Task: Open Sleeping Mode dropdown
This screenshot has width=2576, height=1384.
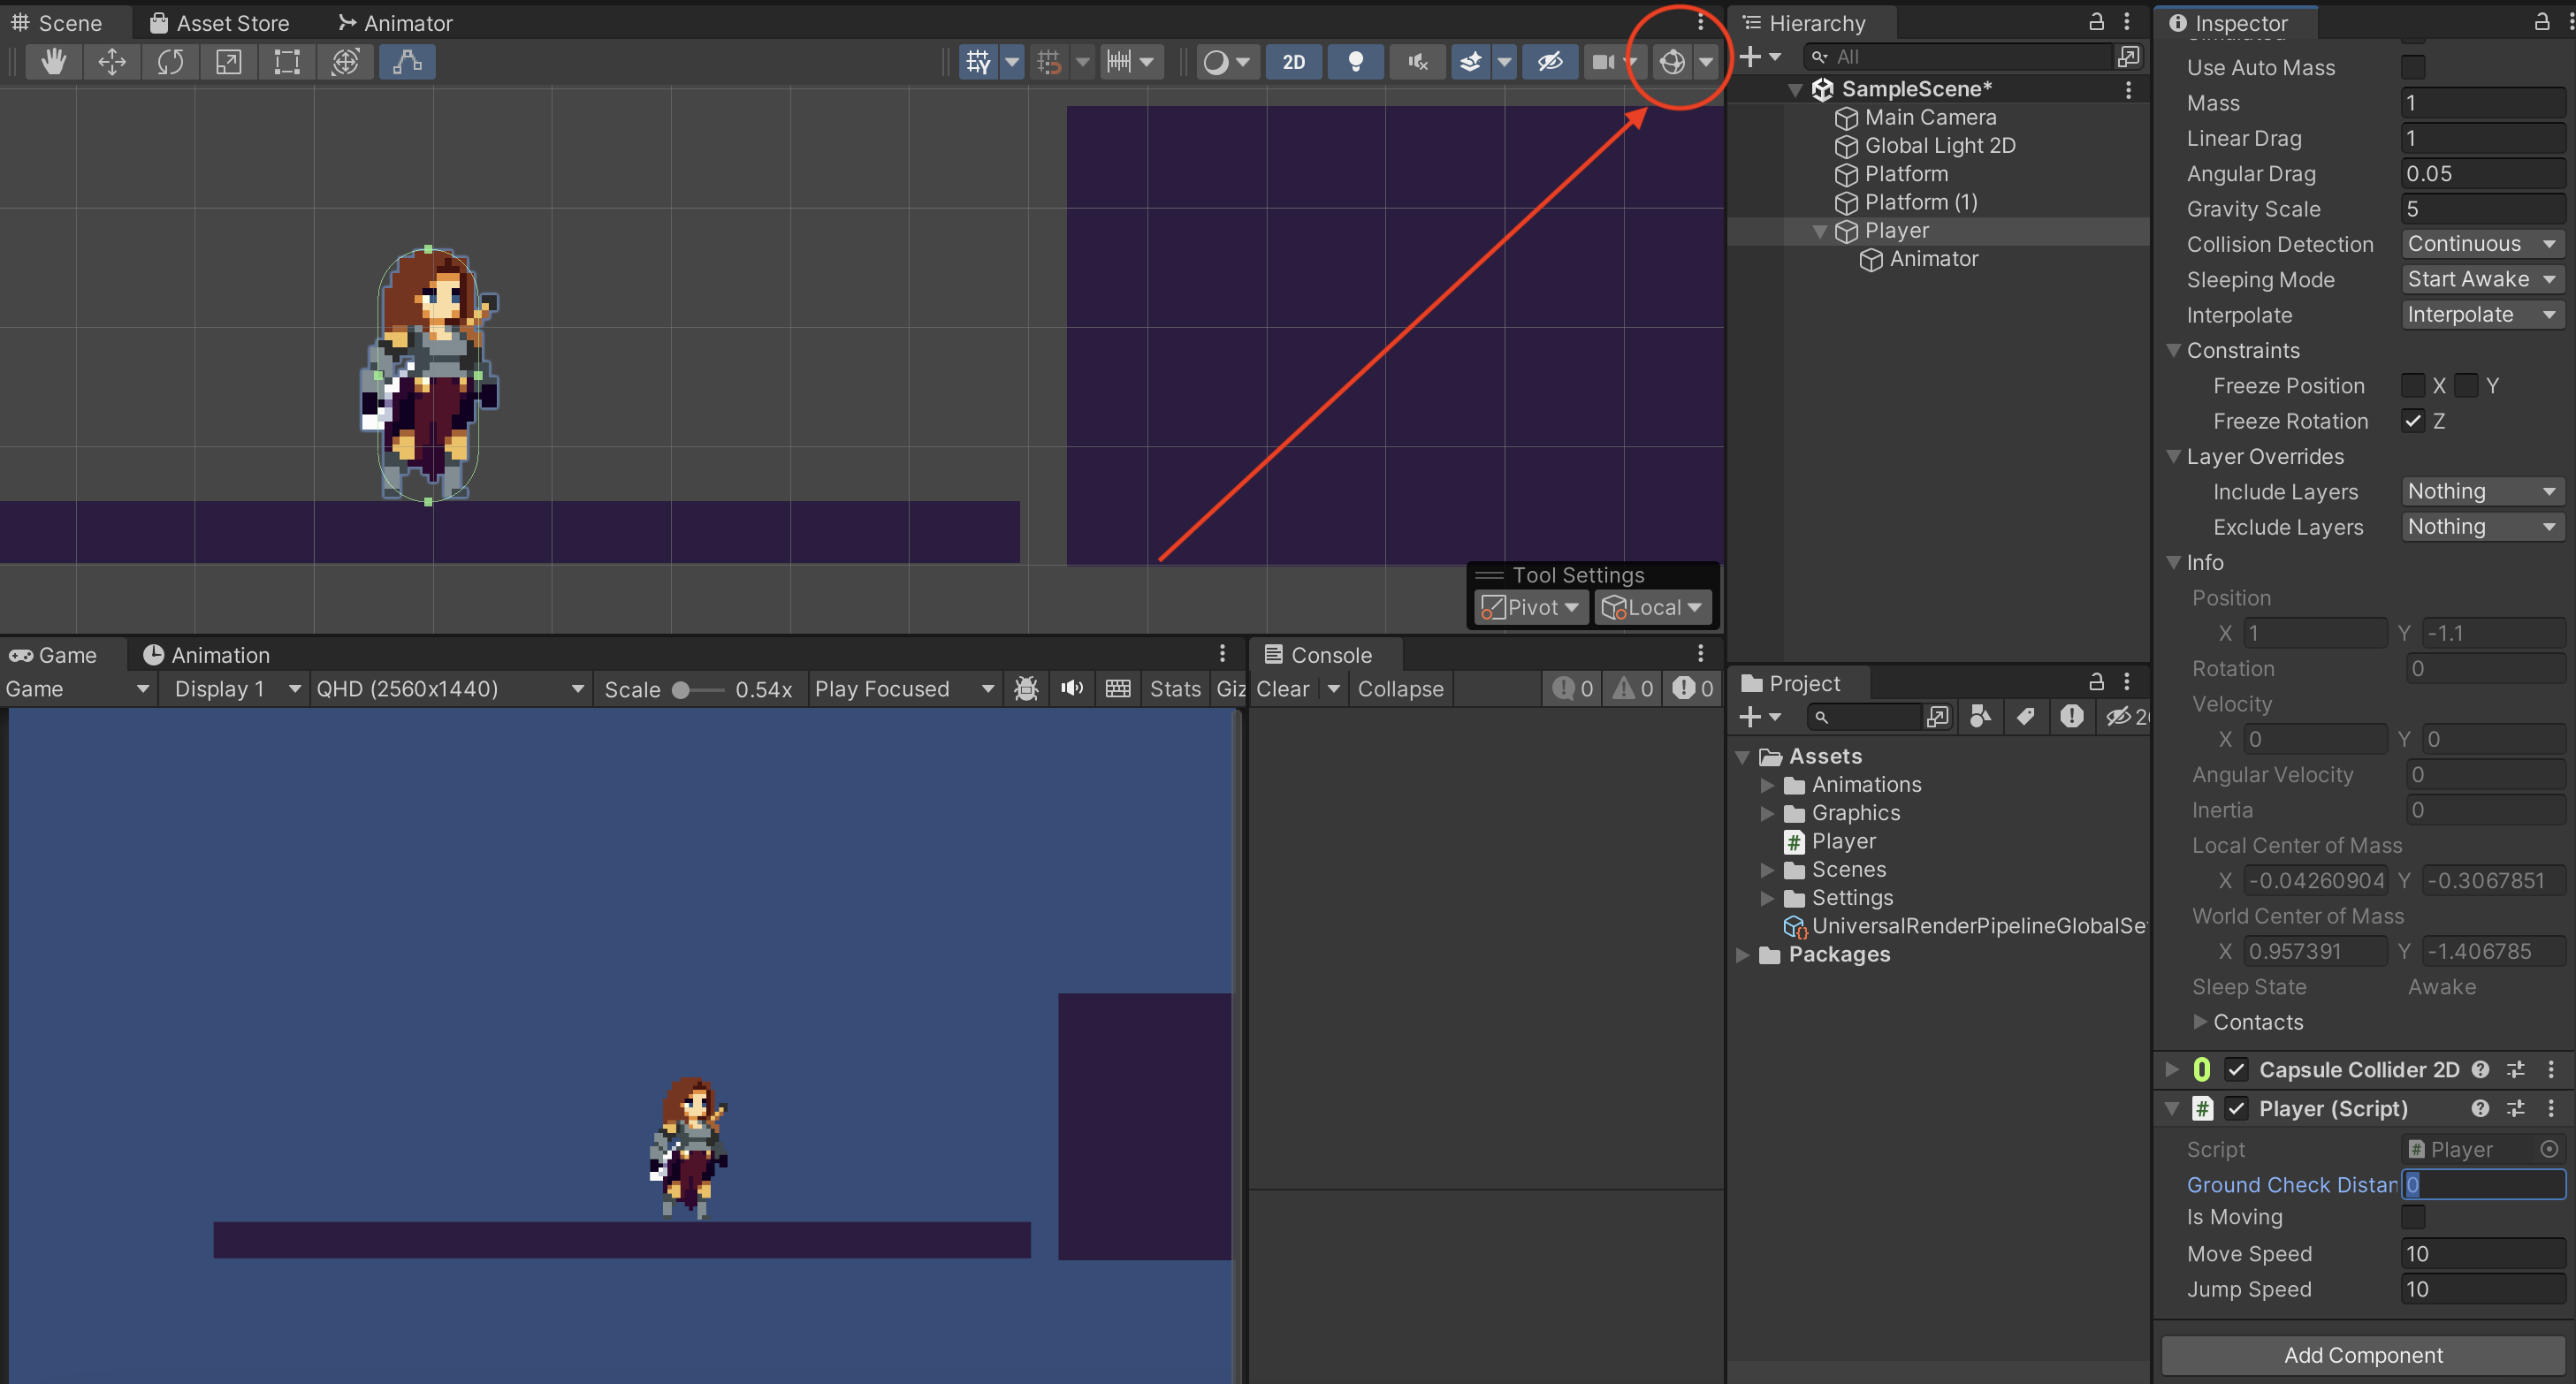Action: [2483, 279]
